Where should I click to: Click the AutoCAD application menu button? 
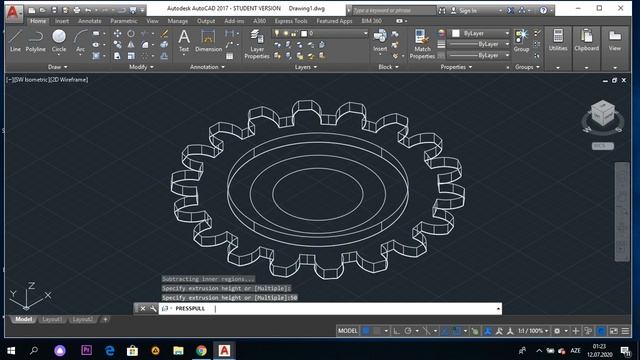pyautogui.click(x=13, y=12)
